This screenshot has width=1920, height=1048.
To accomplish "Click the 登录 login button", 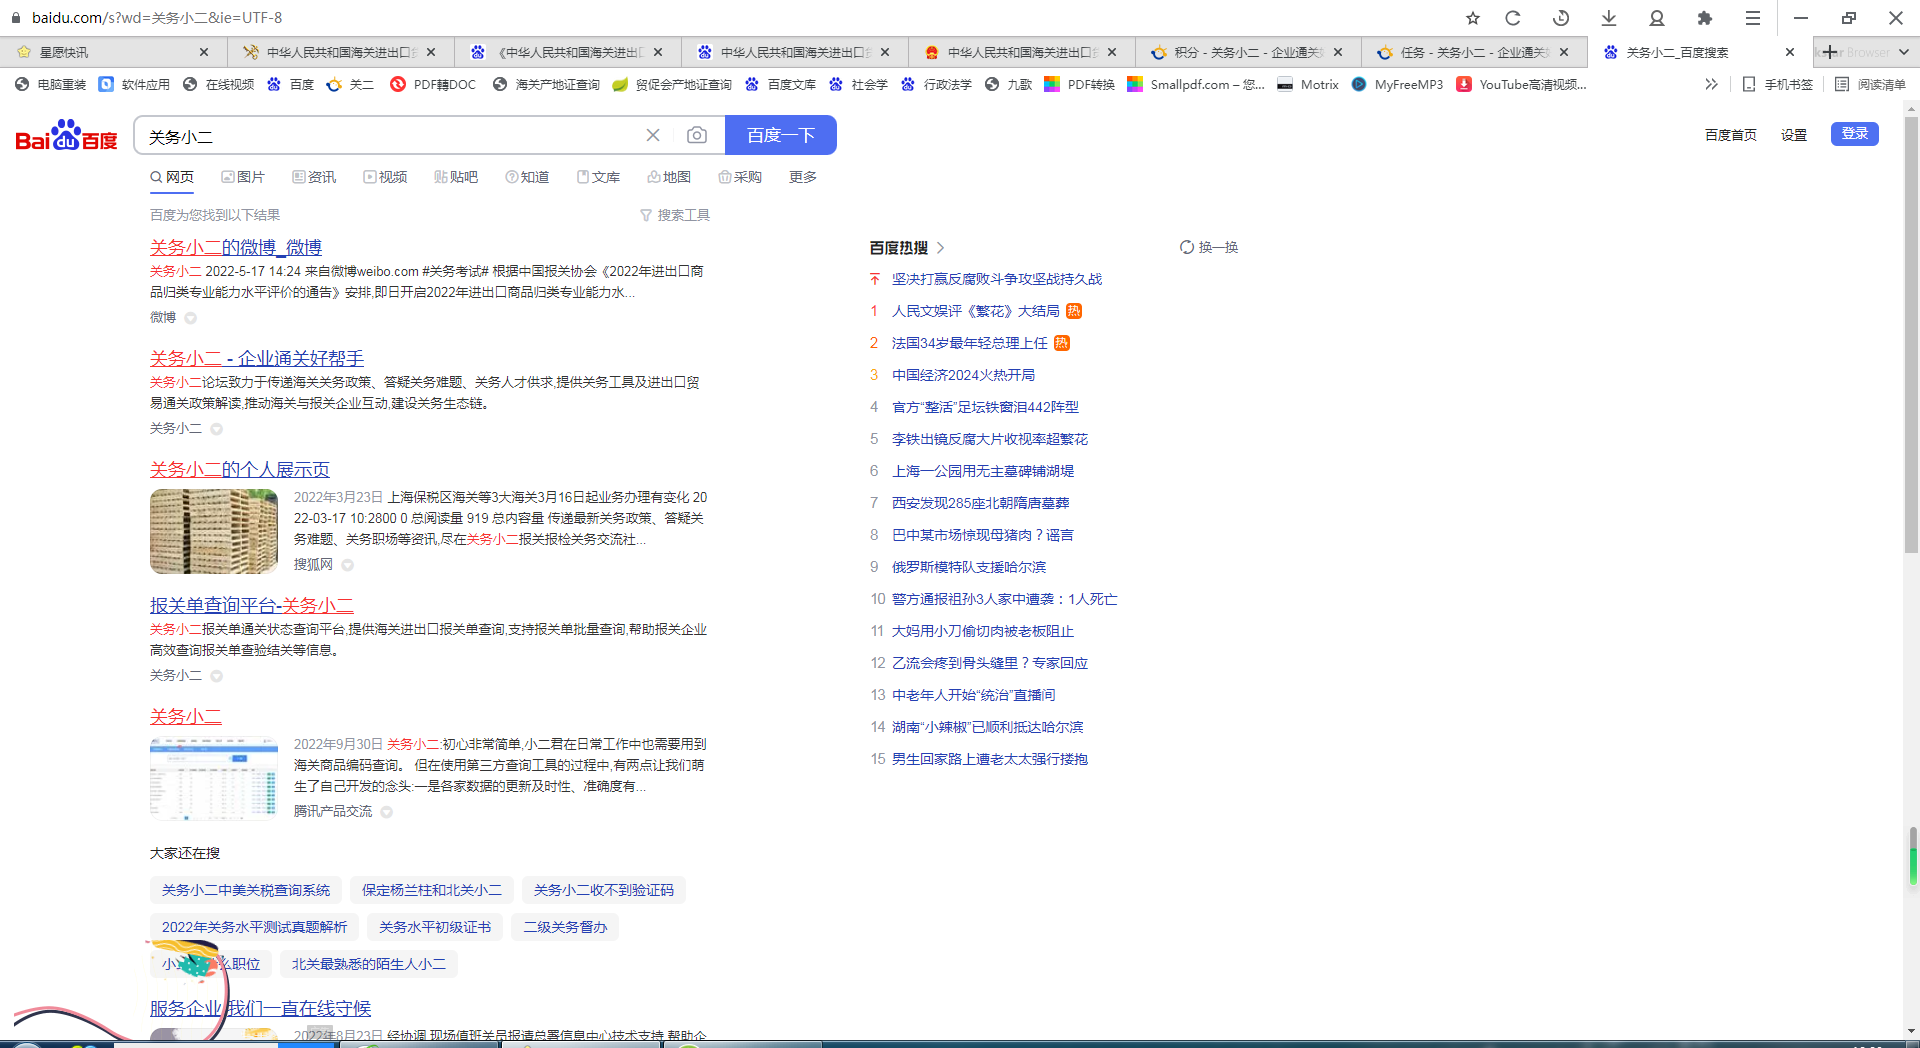I will pos(1855,134).
